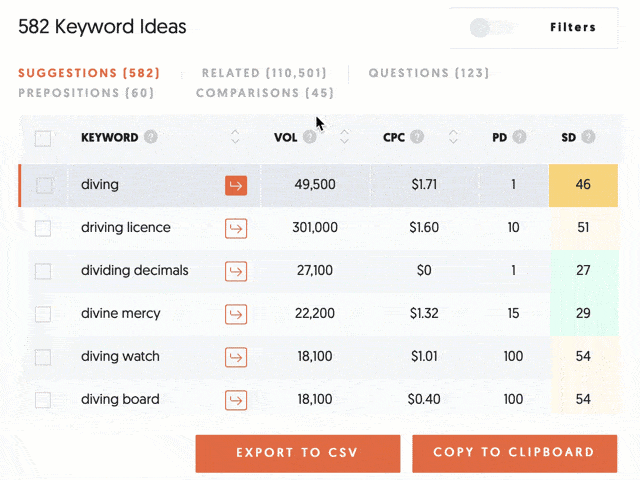Show help for the PD column

coord(520,137)
